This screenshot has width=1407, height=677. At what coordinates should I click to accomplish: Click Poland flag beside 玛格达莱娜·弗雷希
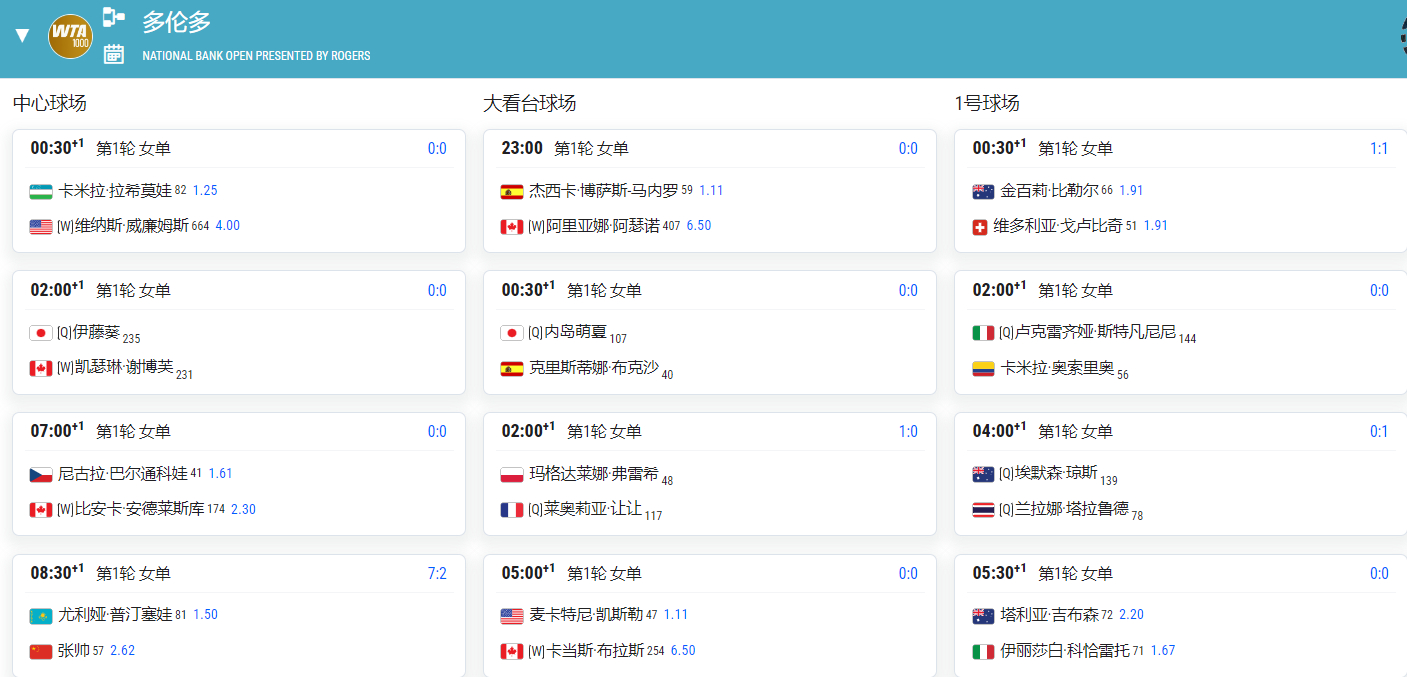coord(512,474)
